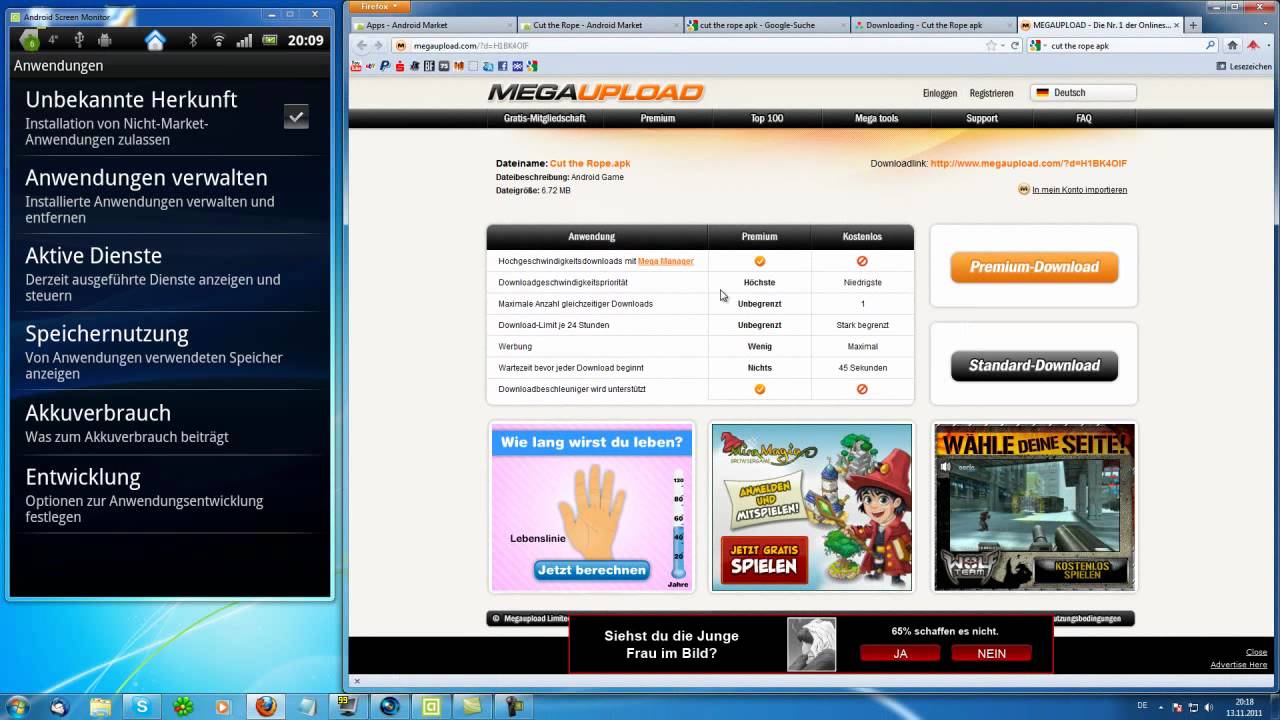The width and height of the screenshot is (1280, 720).
Task: Click the PayPal bookmark icon
Action: (x=384, y=66)
